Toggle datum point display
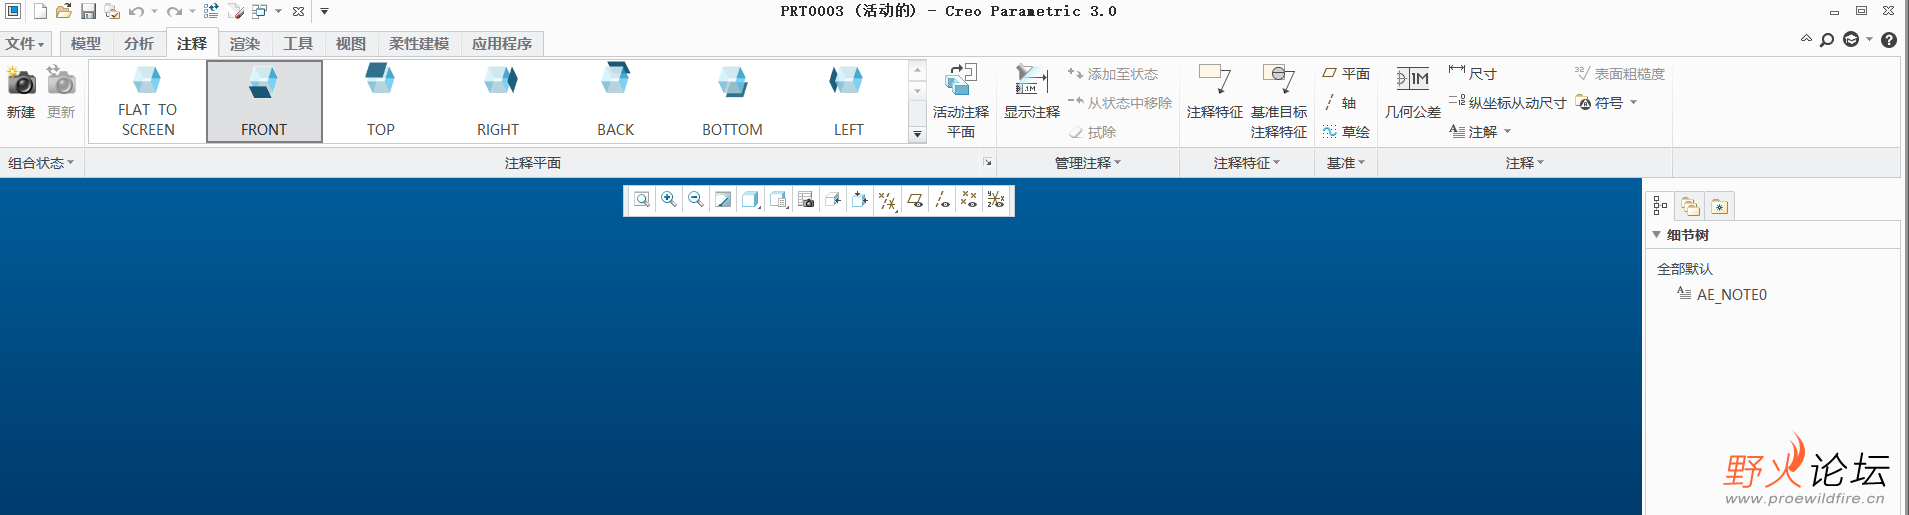This screenshot has width=1909, height=515. pyautogui.click(x=969, y=200)
